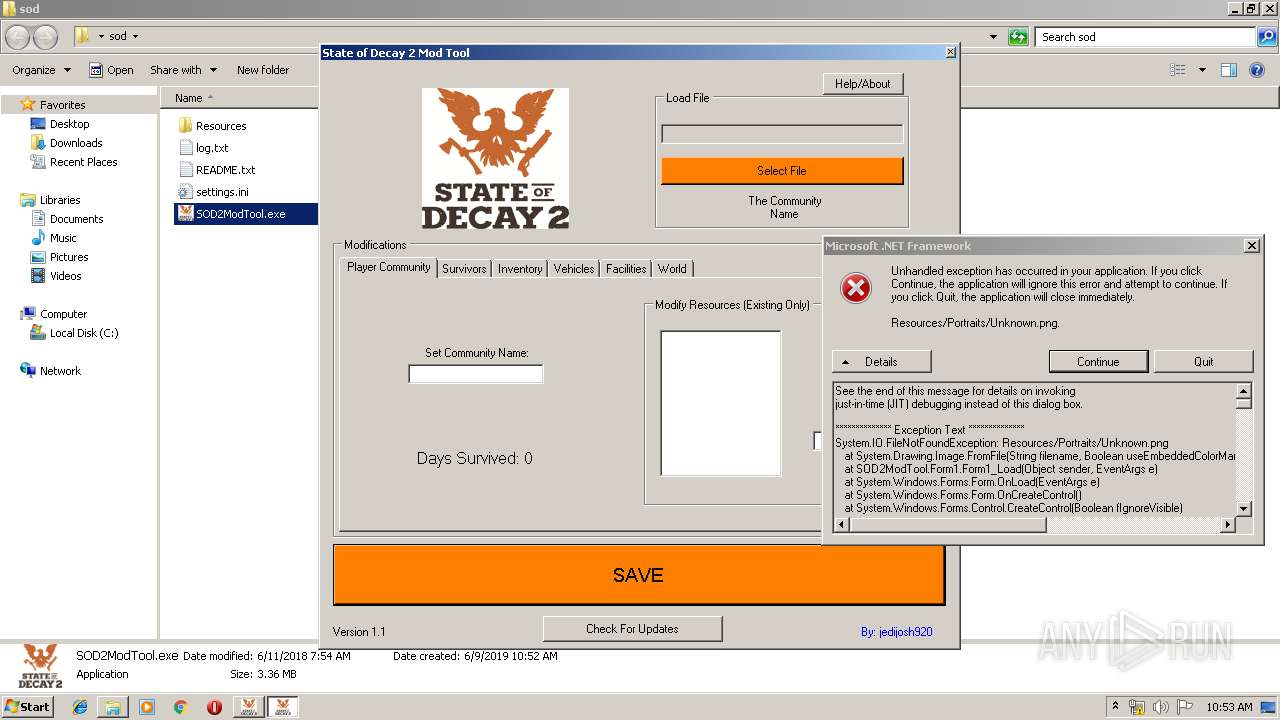This screenshot has height=720, width=1280.
Task: Sort files by the Name column header
Action: (x=188, y=98)
